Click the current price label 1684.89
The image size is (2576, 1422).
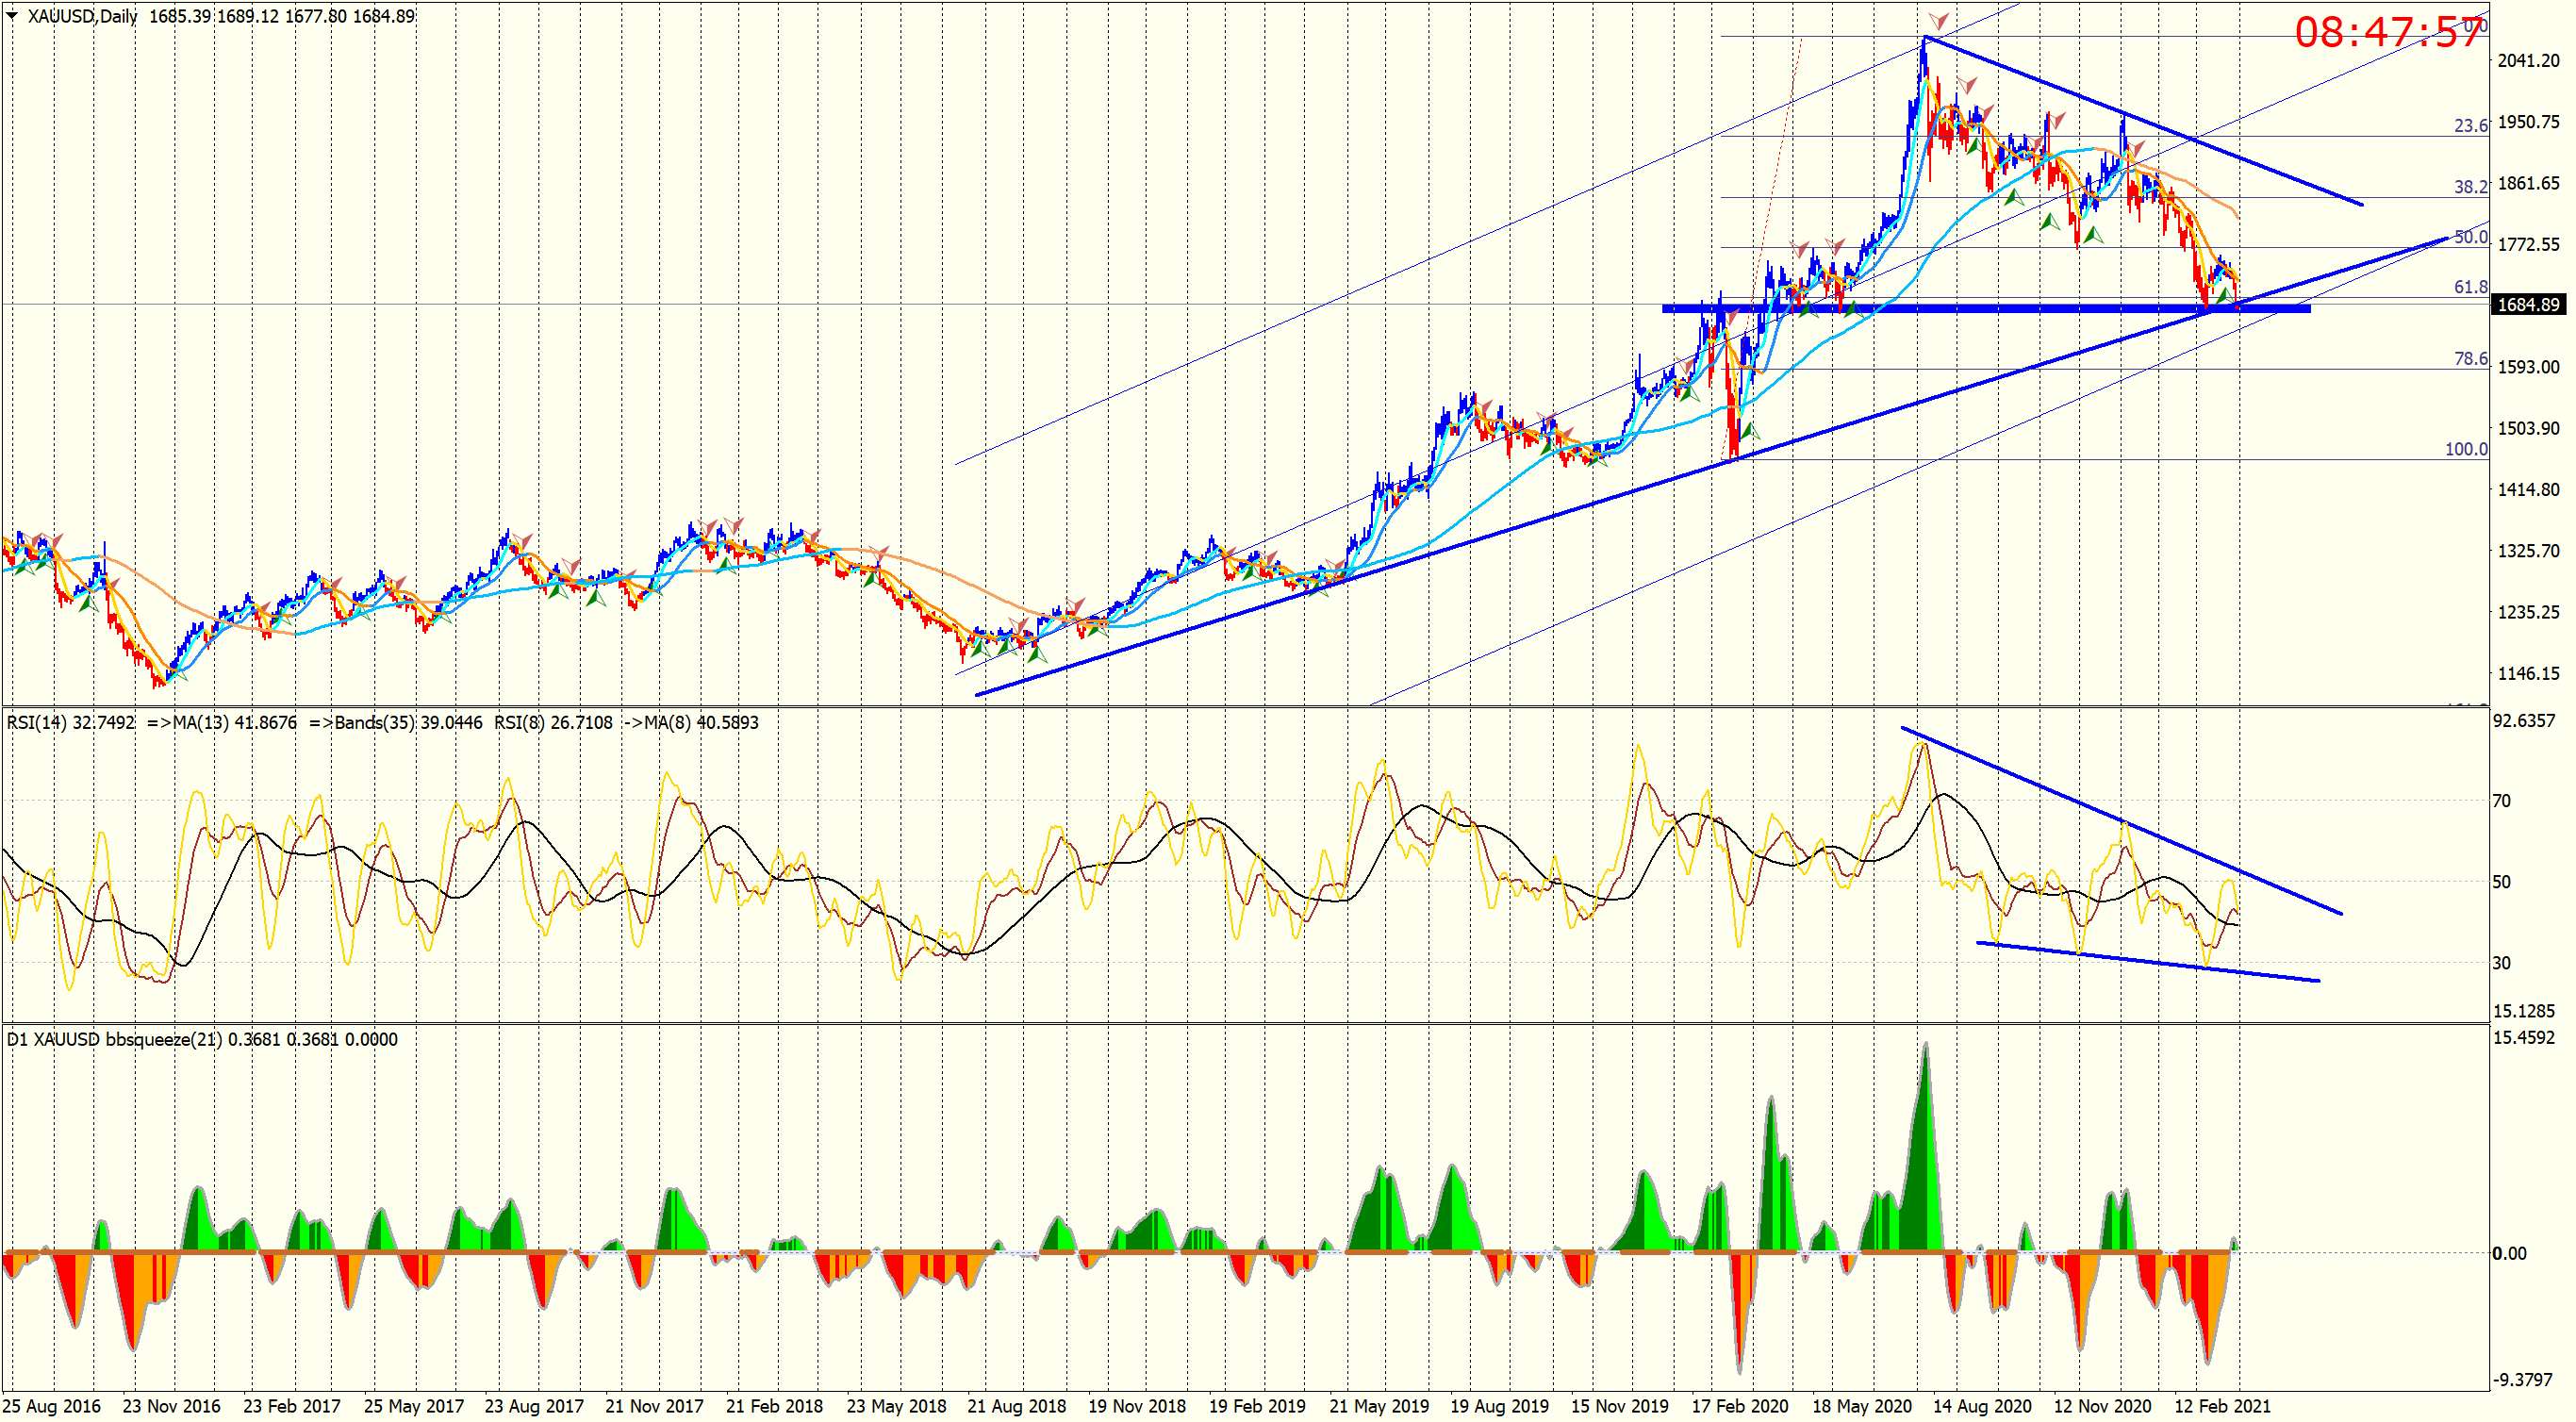point(2528,305)
